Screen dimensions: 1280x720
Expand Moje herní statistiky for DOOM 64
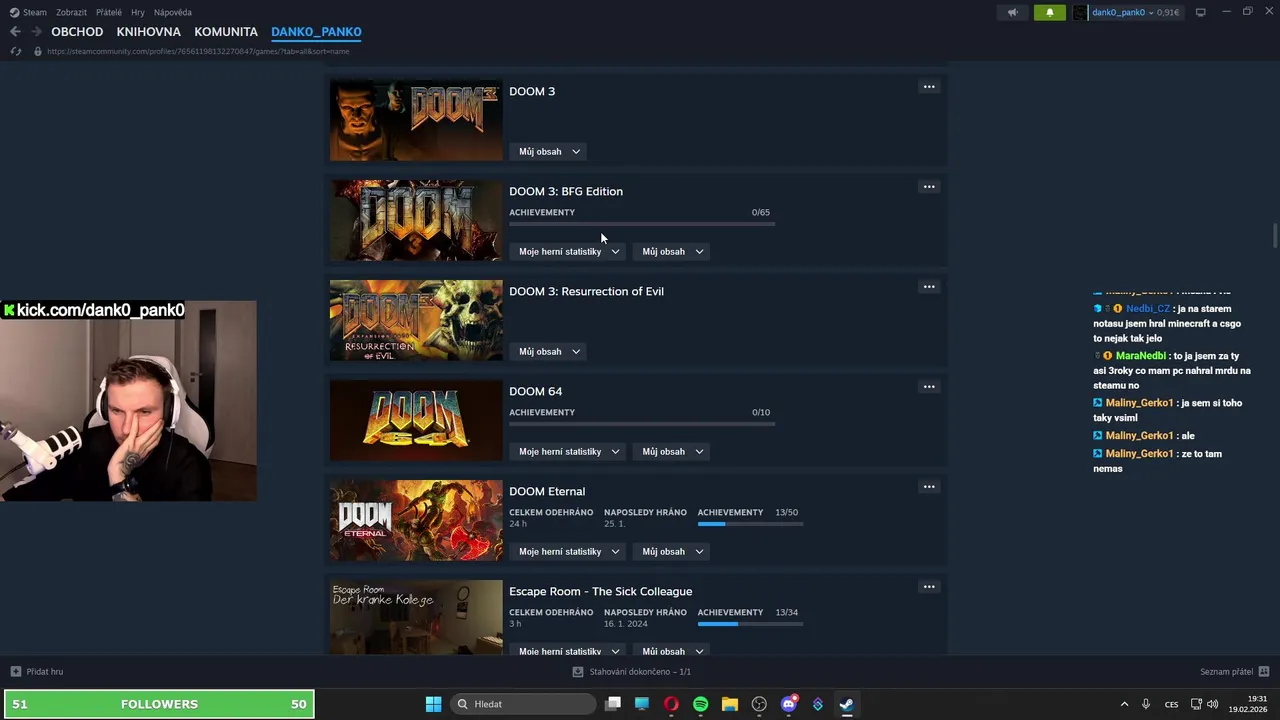569,451
